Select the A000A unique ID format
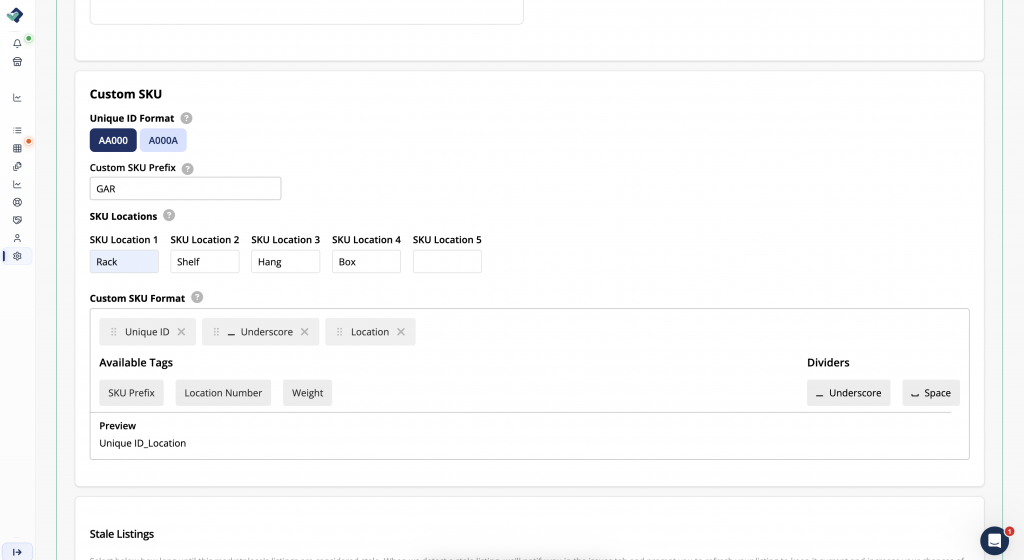 coord(163,141)
